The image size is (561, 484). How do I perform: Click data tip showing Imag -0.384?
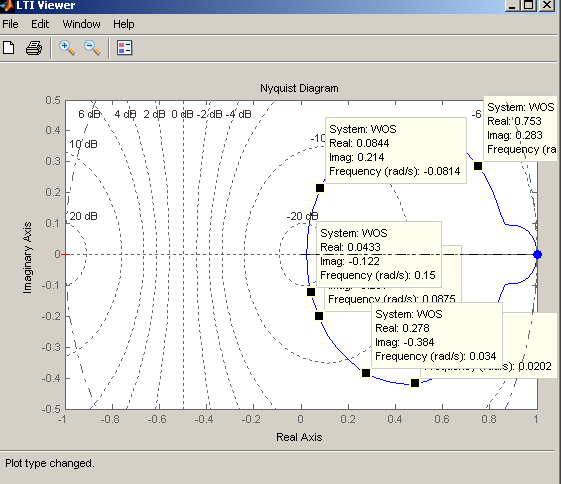(437, 335)
